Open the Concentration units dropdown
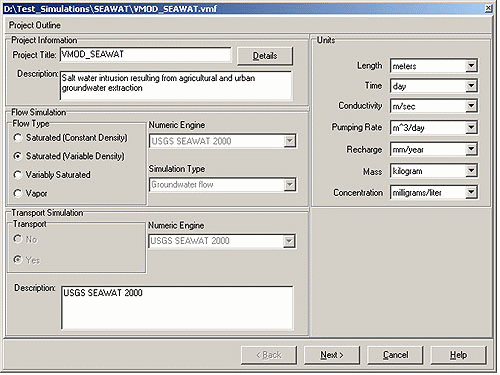 click(x=471, y=192)
